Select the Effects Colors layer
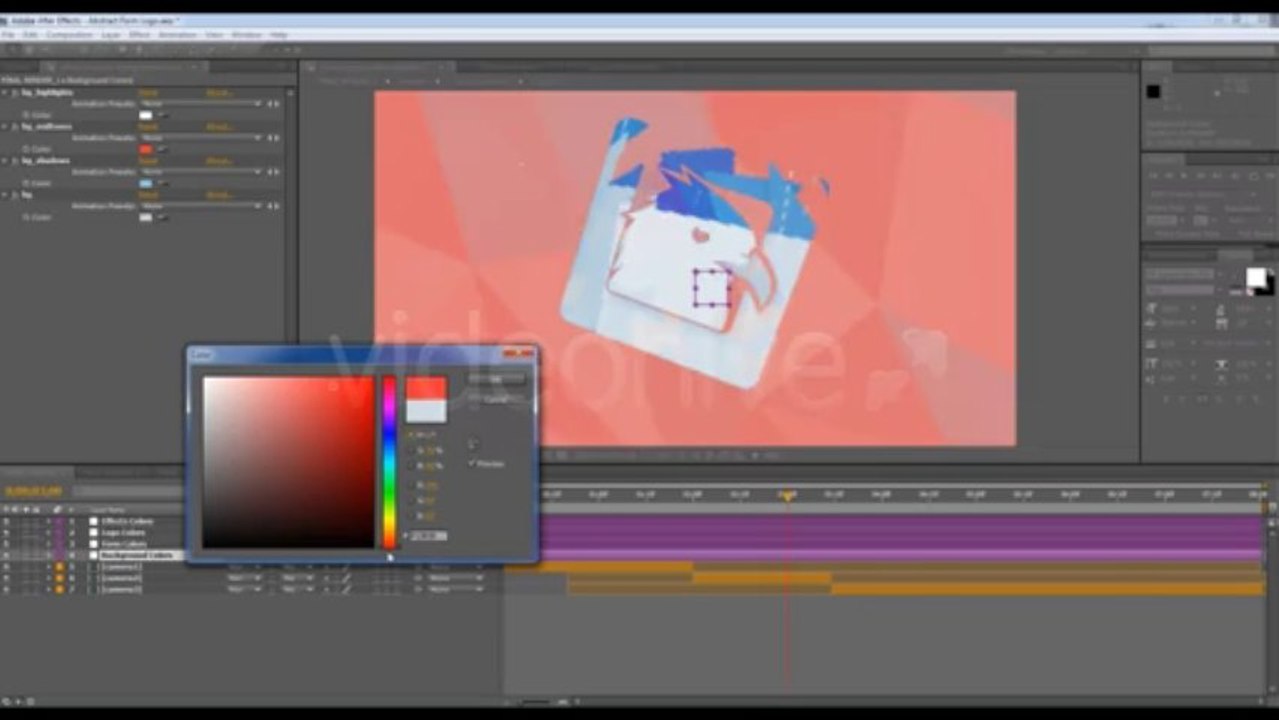Viewport: 1279px width, 720px height. [x=127, y=522]
